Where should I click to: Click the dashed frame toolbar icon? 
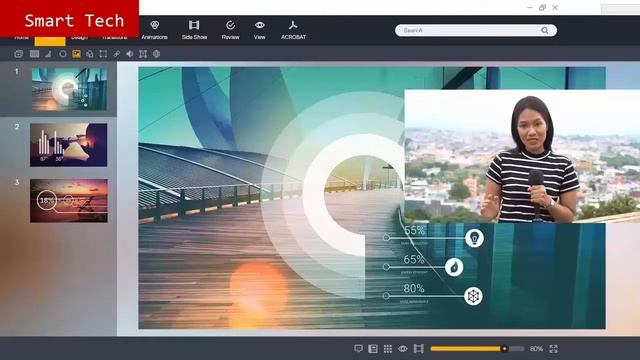click(103, 54)
